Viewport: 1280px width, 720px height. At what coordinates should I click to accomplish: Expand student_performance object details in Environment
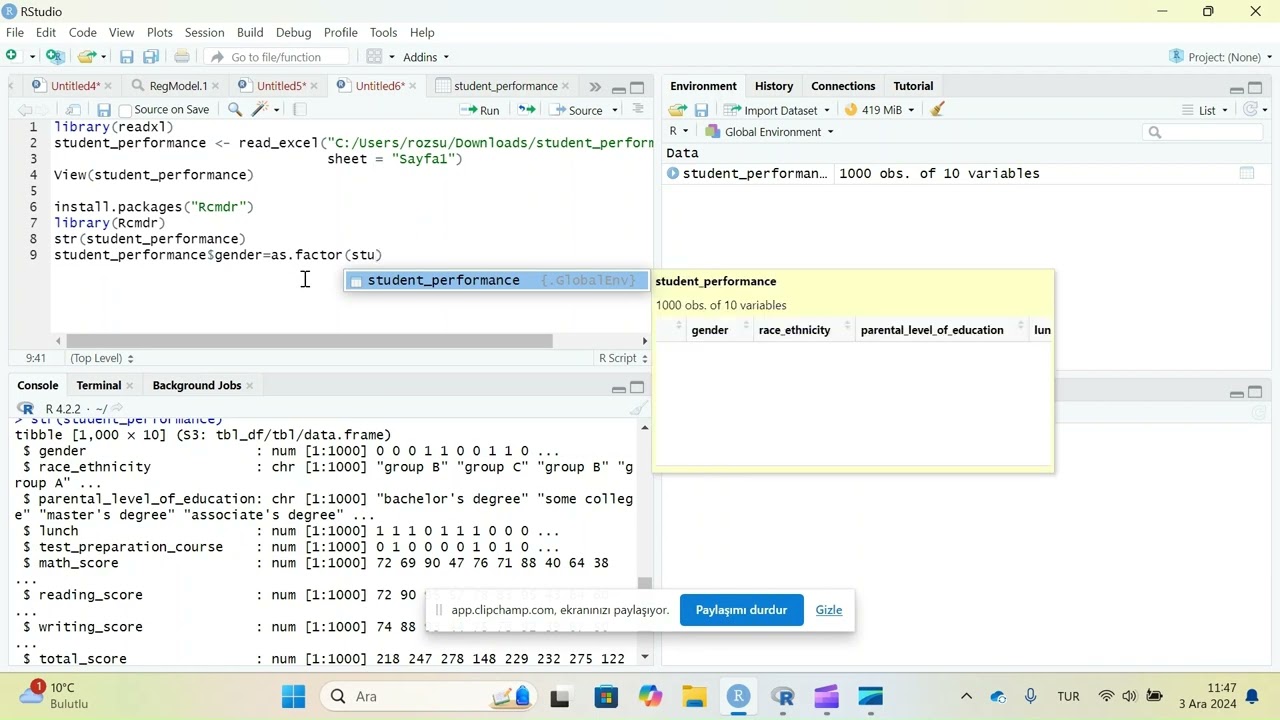pyautogui.click(x=673, y=173)
